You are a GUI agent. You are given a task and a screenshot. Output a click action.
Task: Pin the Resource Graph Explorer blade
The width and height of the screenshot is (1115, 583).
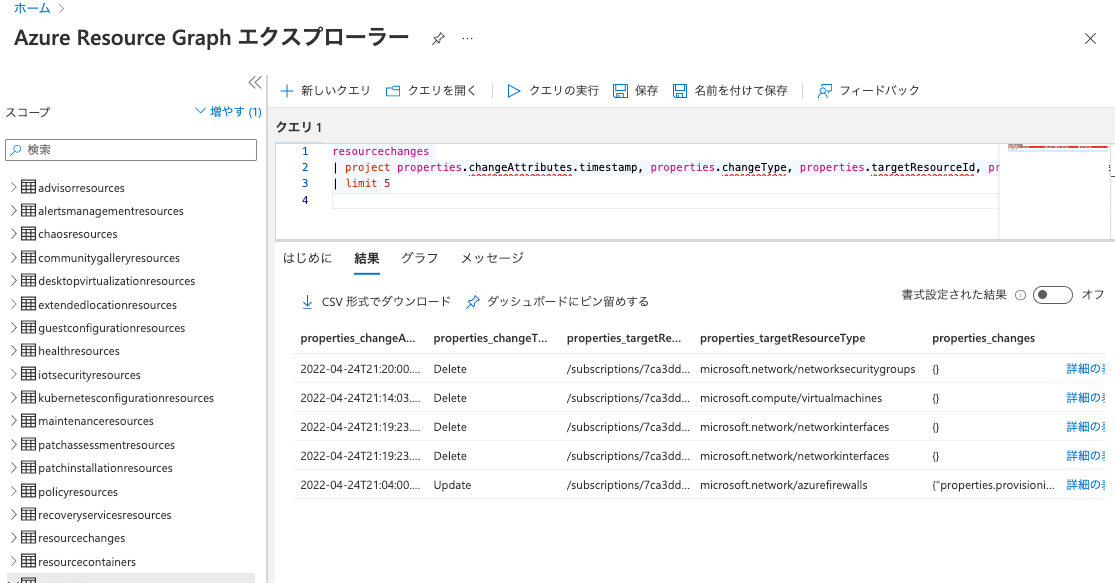point(438,38)
